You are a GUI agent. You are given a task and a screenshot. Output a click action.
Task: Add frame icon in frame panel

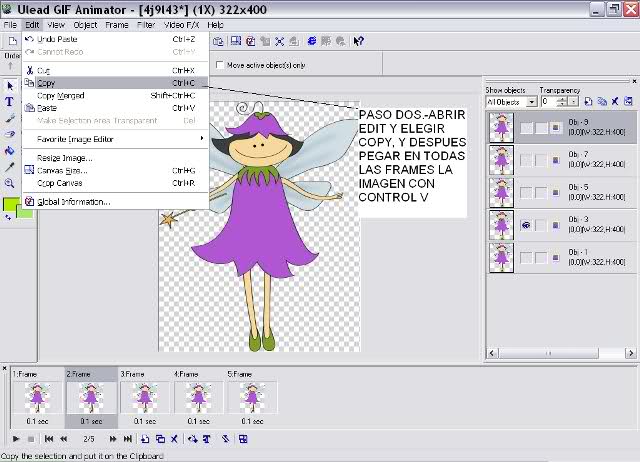coord(145,439)
